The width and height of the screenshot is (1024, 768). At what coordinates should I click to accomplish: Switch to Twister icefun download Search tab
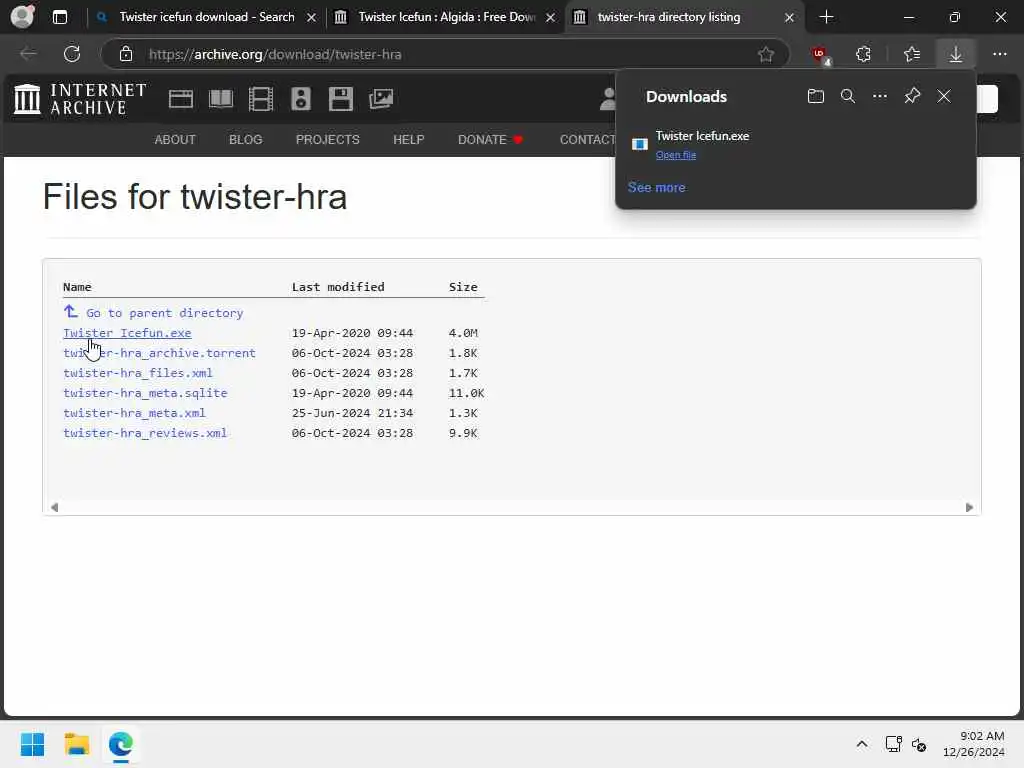(206, 17)
